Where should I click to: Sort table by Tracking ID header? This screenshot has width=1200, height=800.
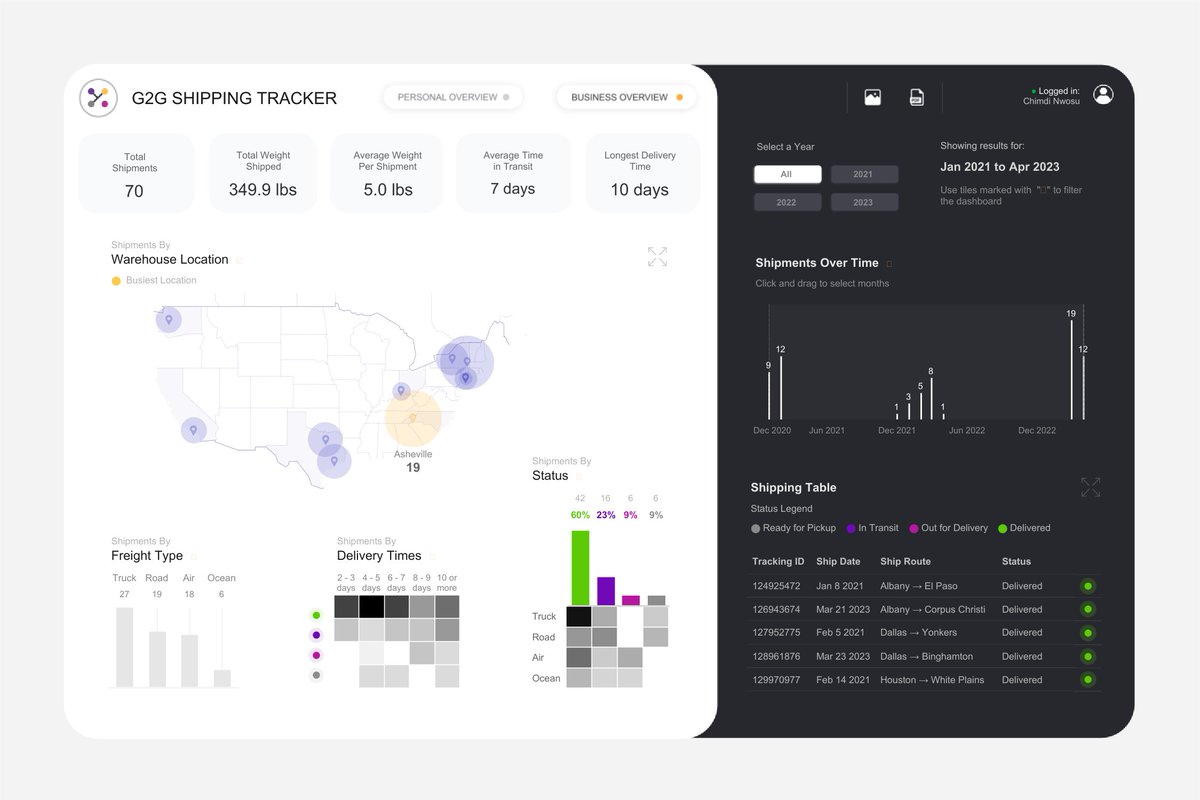click(779, 562)
